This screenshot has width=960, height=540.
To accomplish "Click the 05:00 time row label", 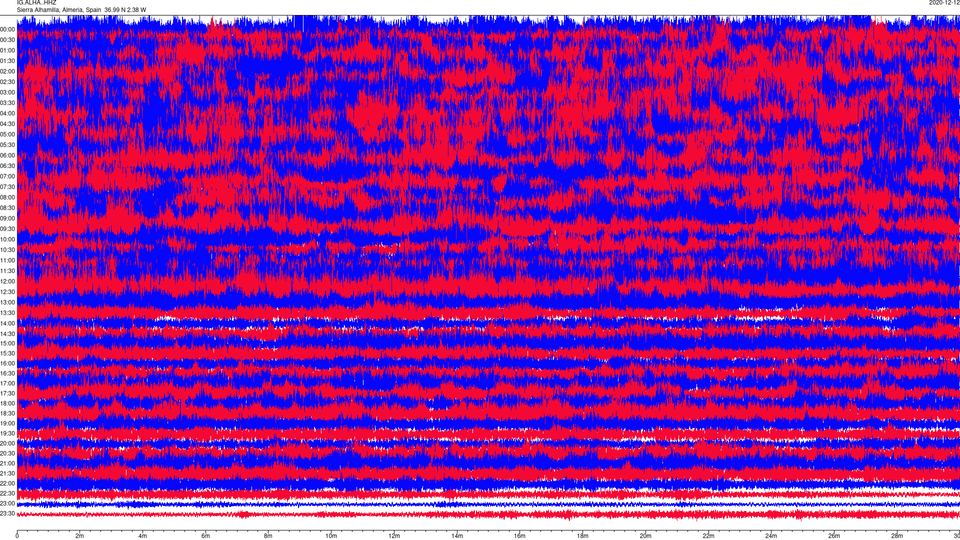I will click(x=7, y=135).
